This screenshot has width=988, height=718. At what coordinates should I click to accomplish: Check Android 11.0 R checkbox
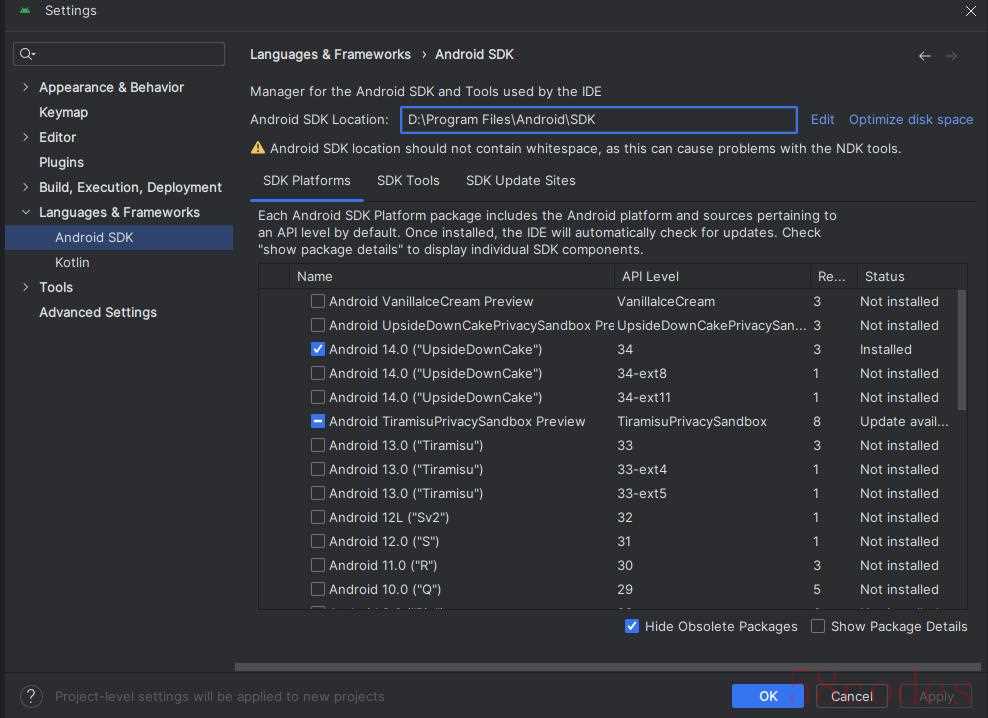(x=318, y=565)
